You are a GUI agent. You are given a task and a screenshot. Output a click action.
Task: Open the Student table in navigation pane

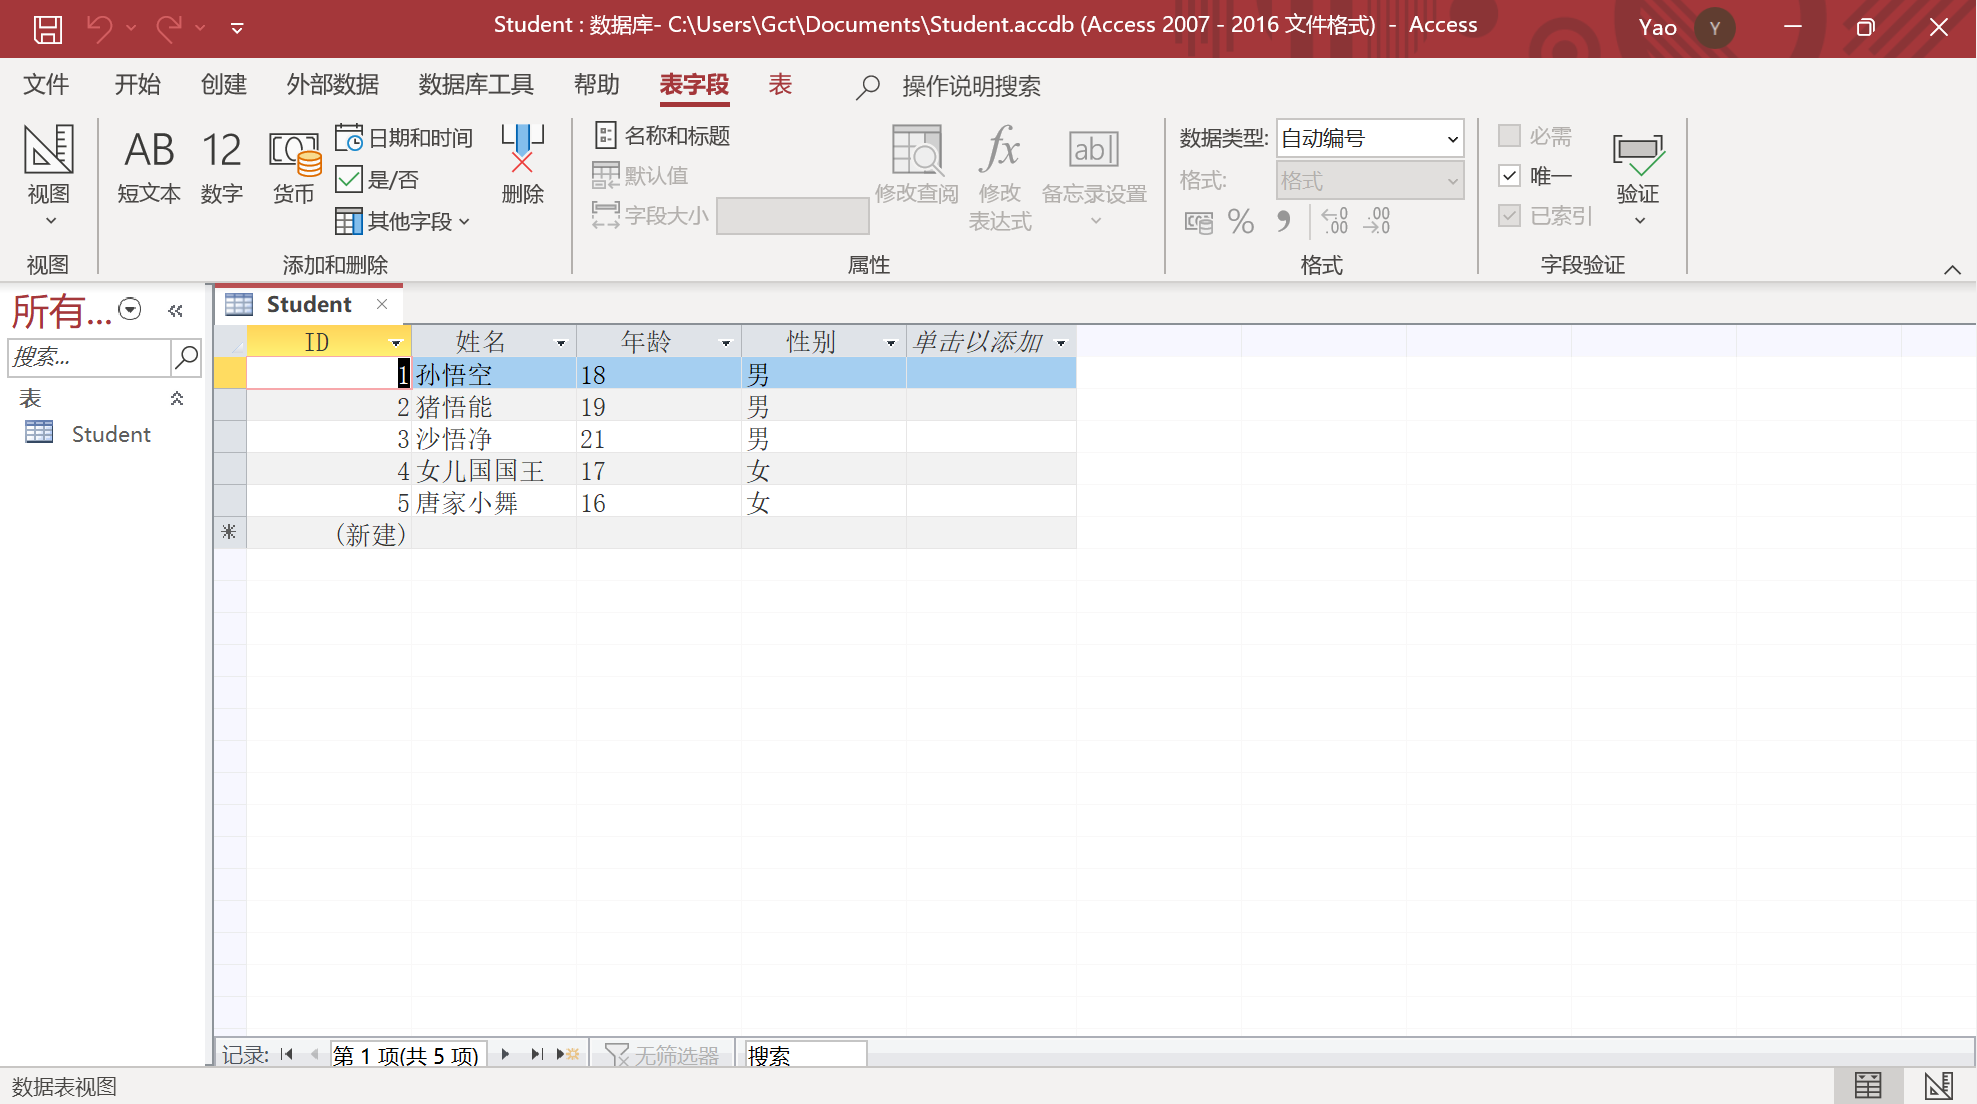(x=110, y=434)
